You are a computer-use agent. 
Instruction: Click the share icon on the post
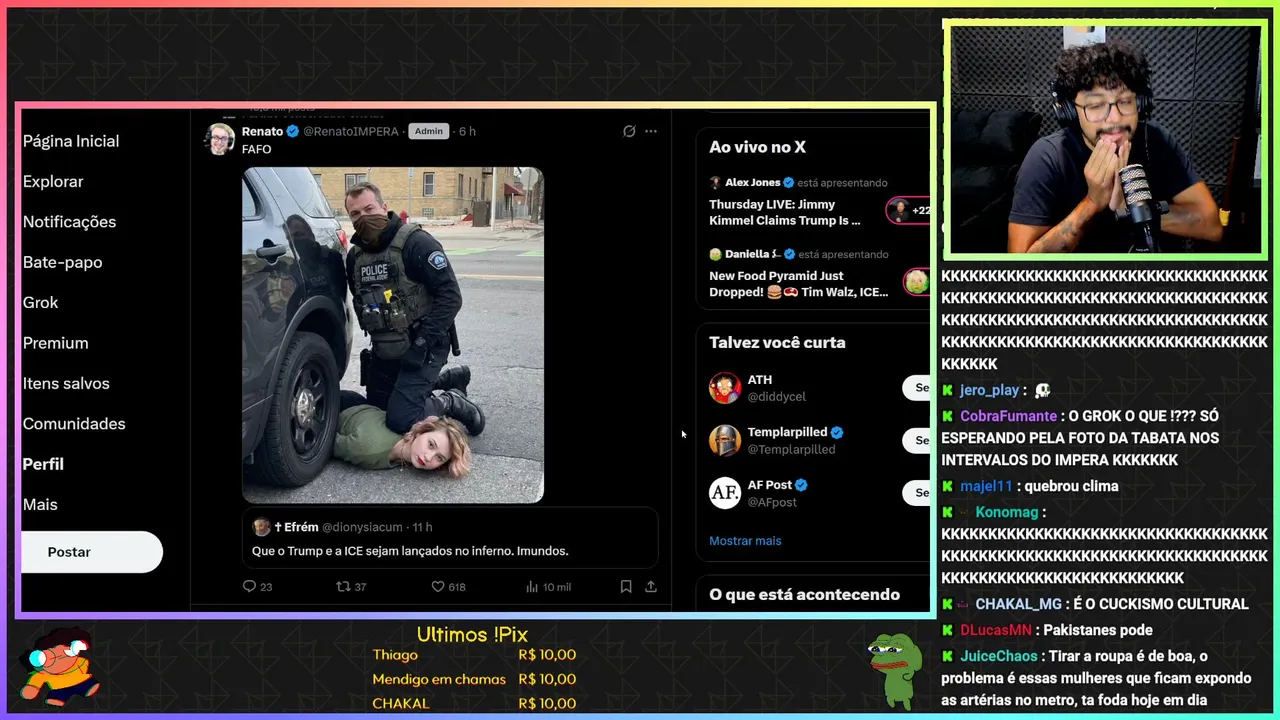tap(651, 587)
